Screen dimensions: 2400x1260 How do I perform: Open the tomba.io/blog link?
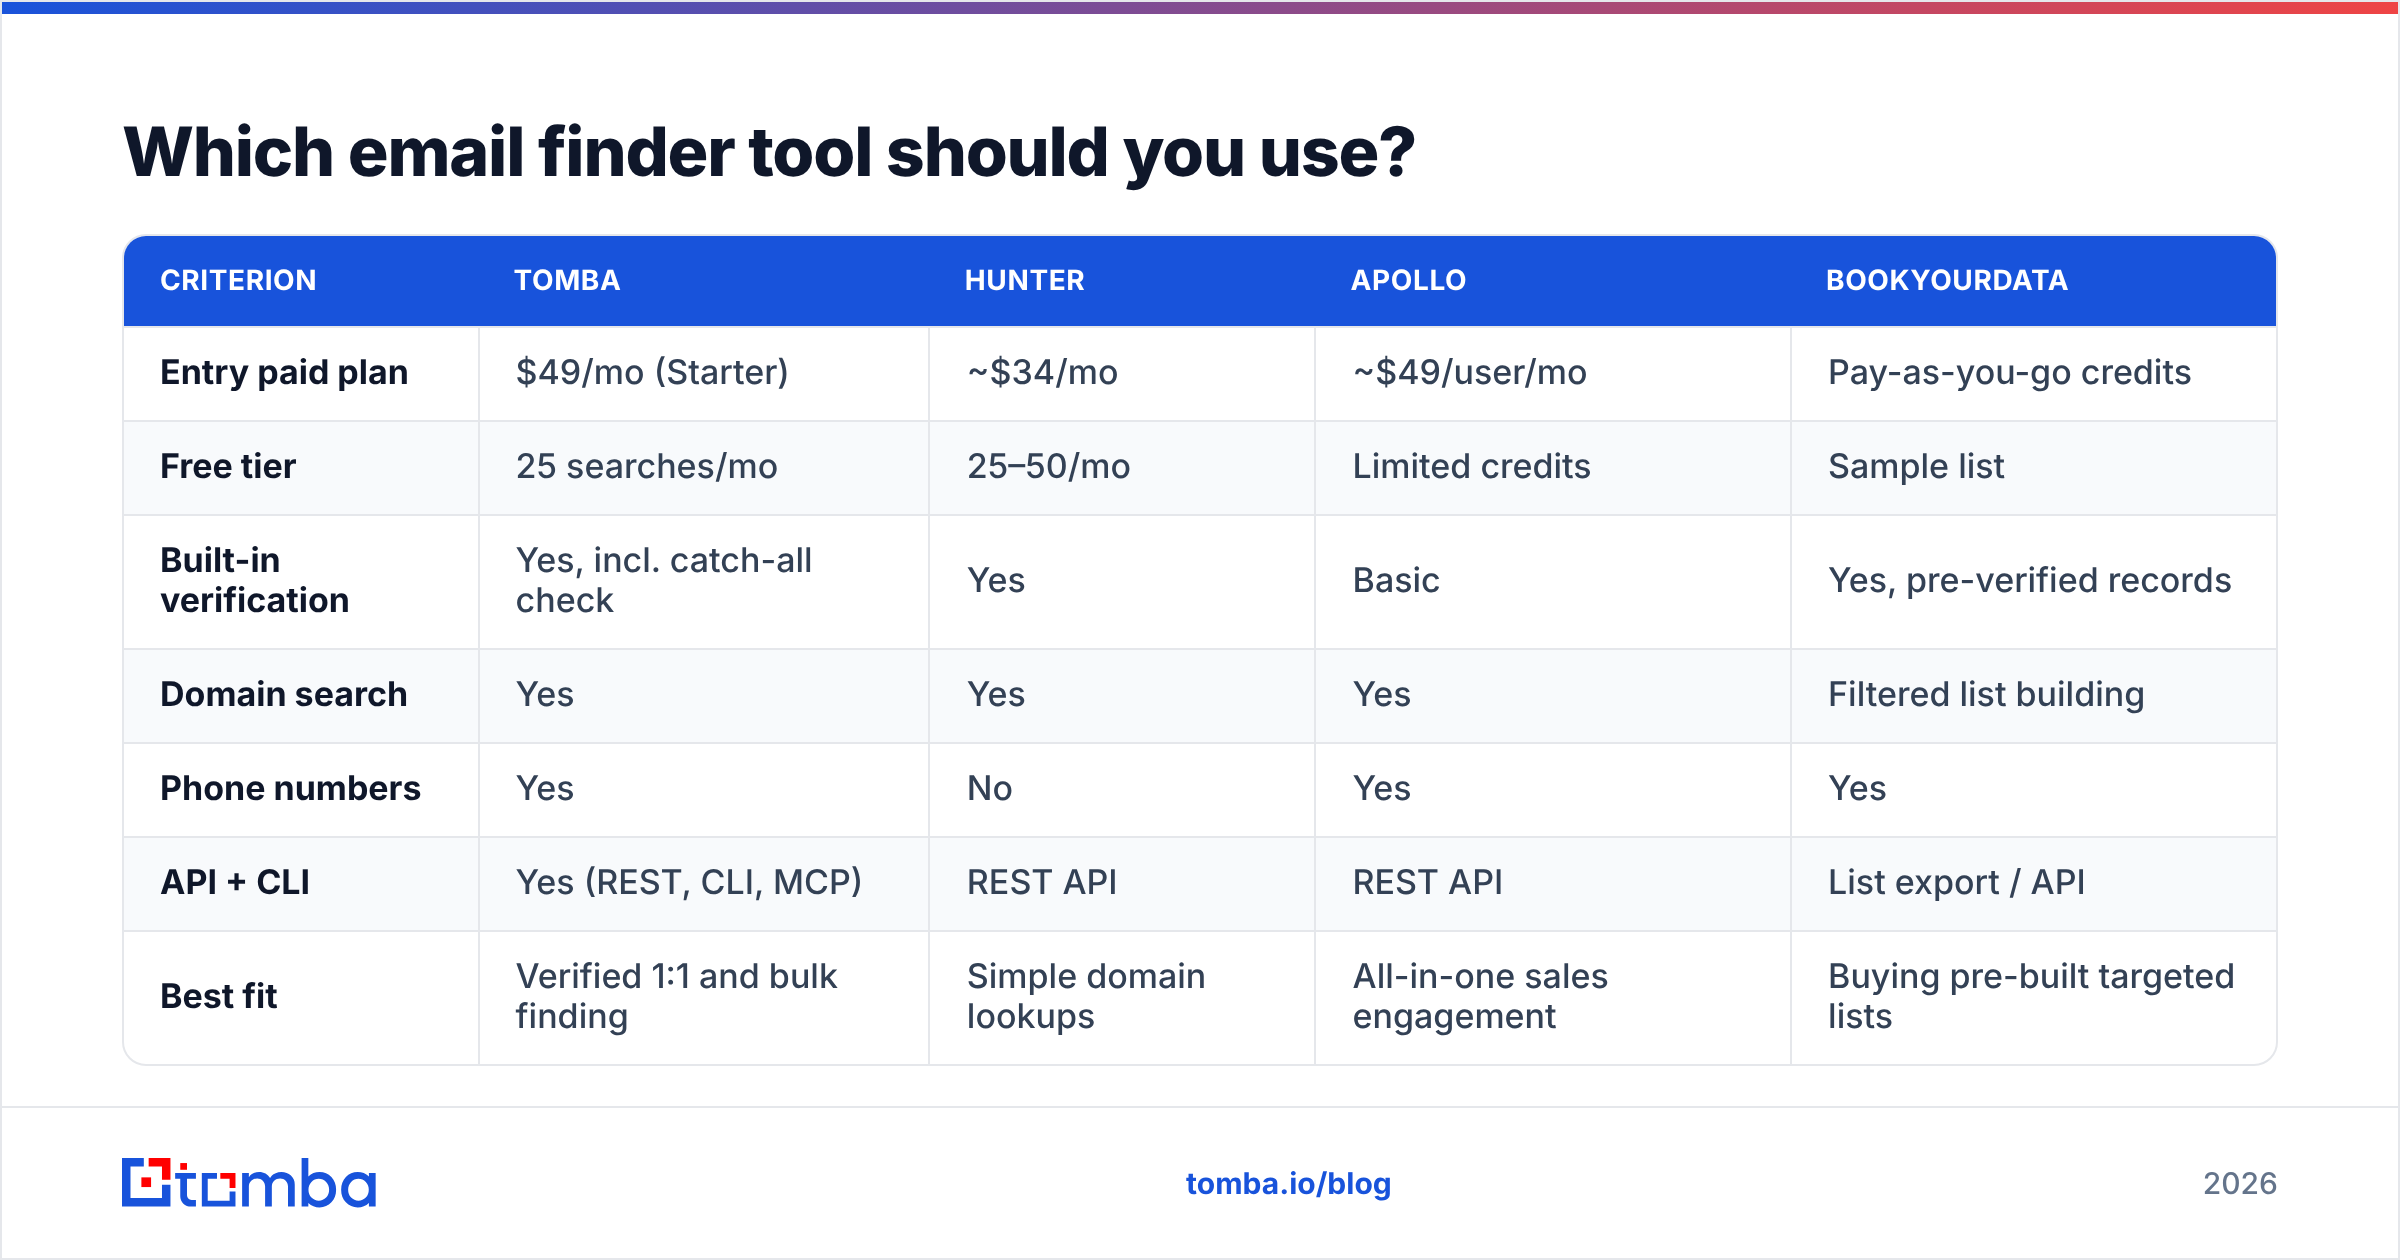pos(1288,1184)
